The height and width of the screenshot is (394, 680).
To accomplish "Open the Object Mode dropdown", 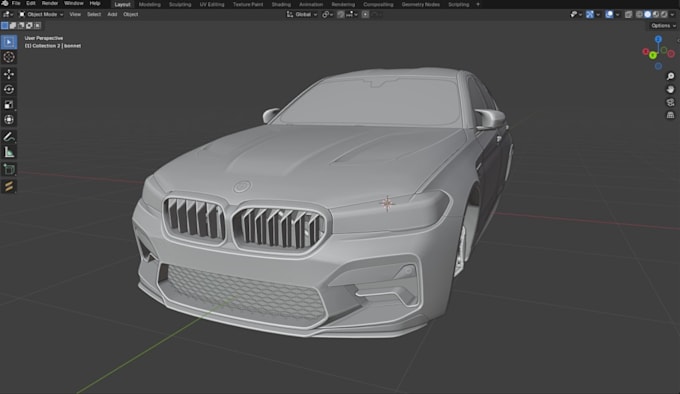I will tap(41, 14).
